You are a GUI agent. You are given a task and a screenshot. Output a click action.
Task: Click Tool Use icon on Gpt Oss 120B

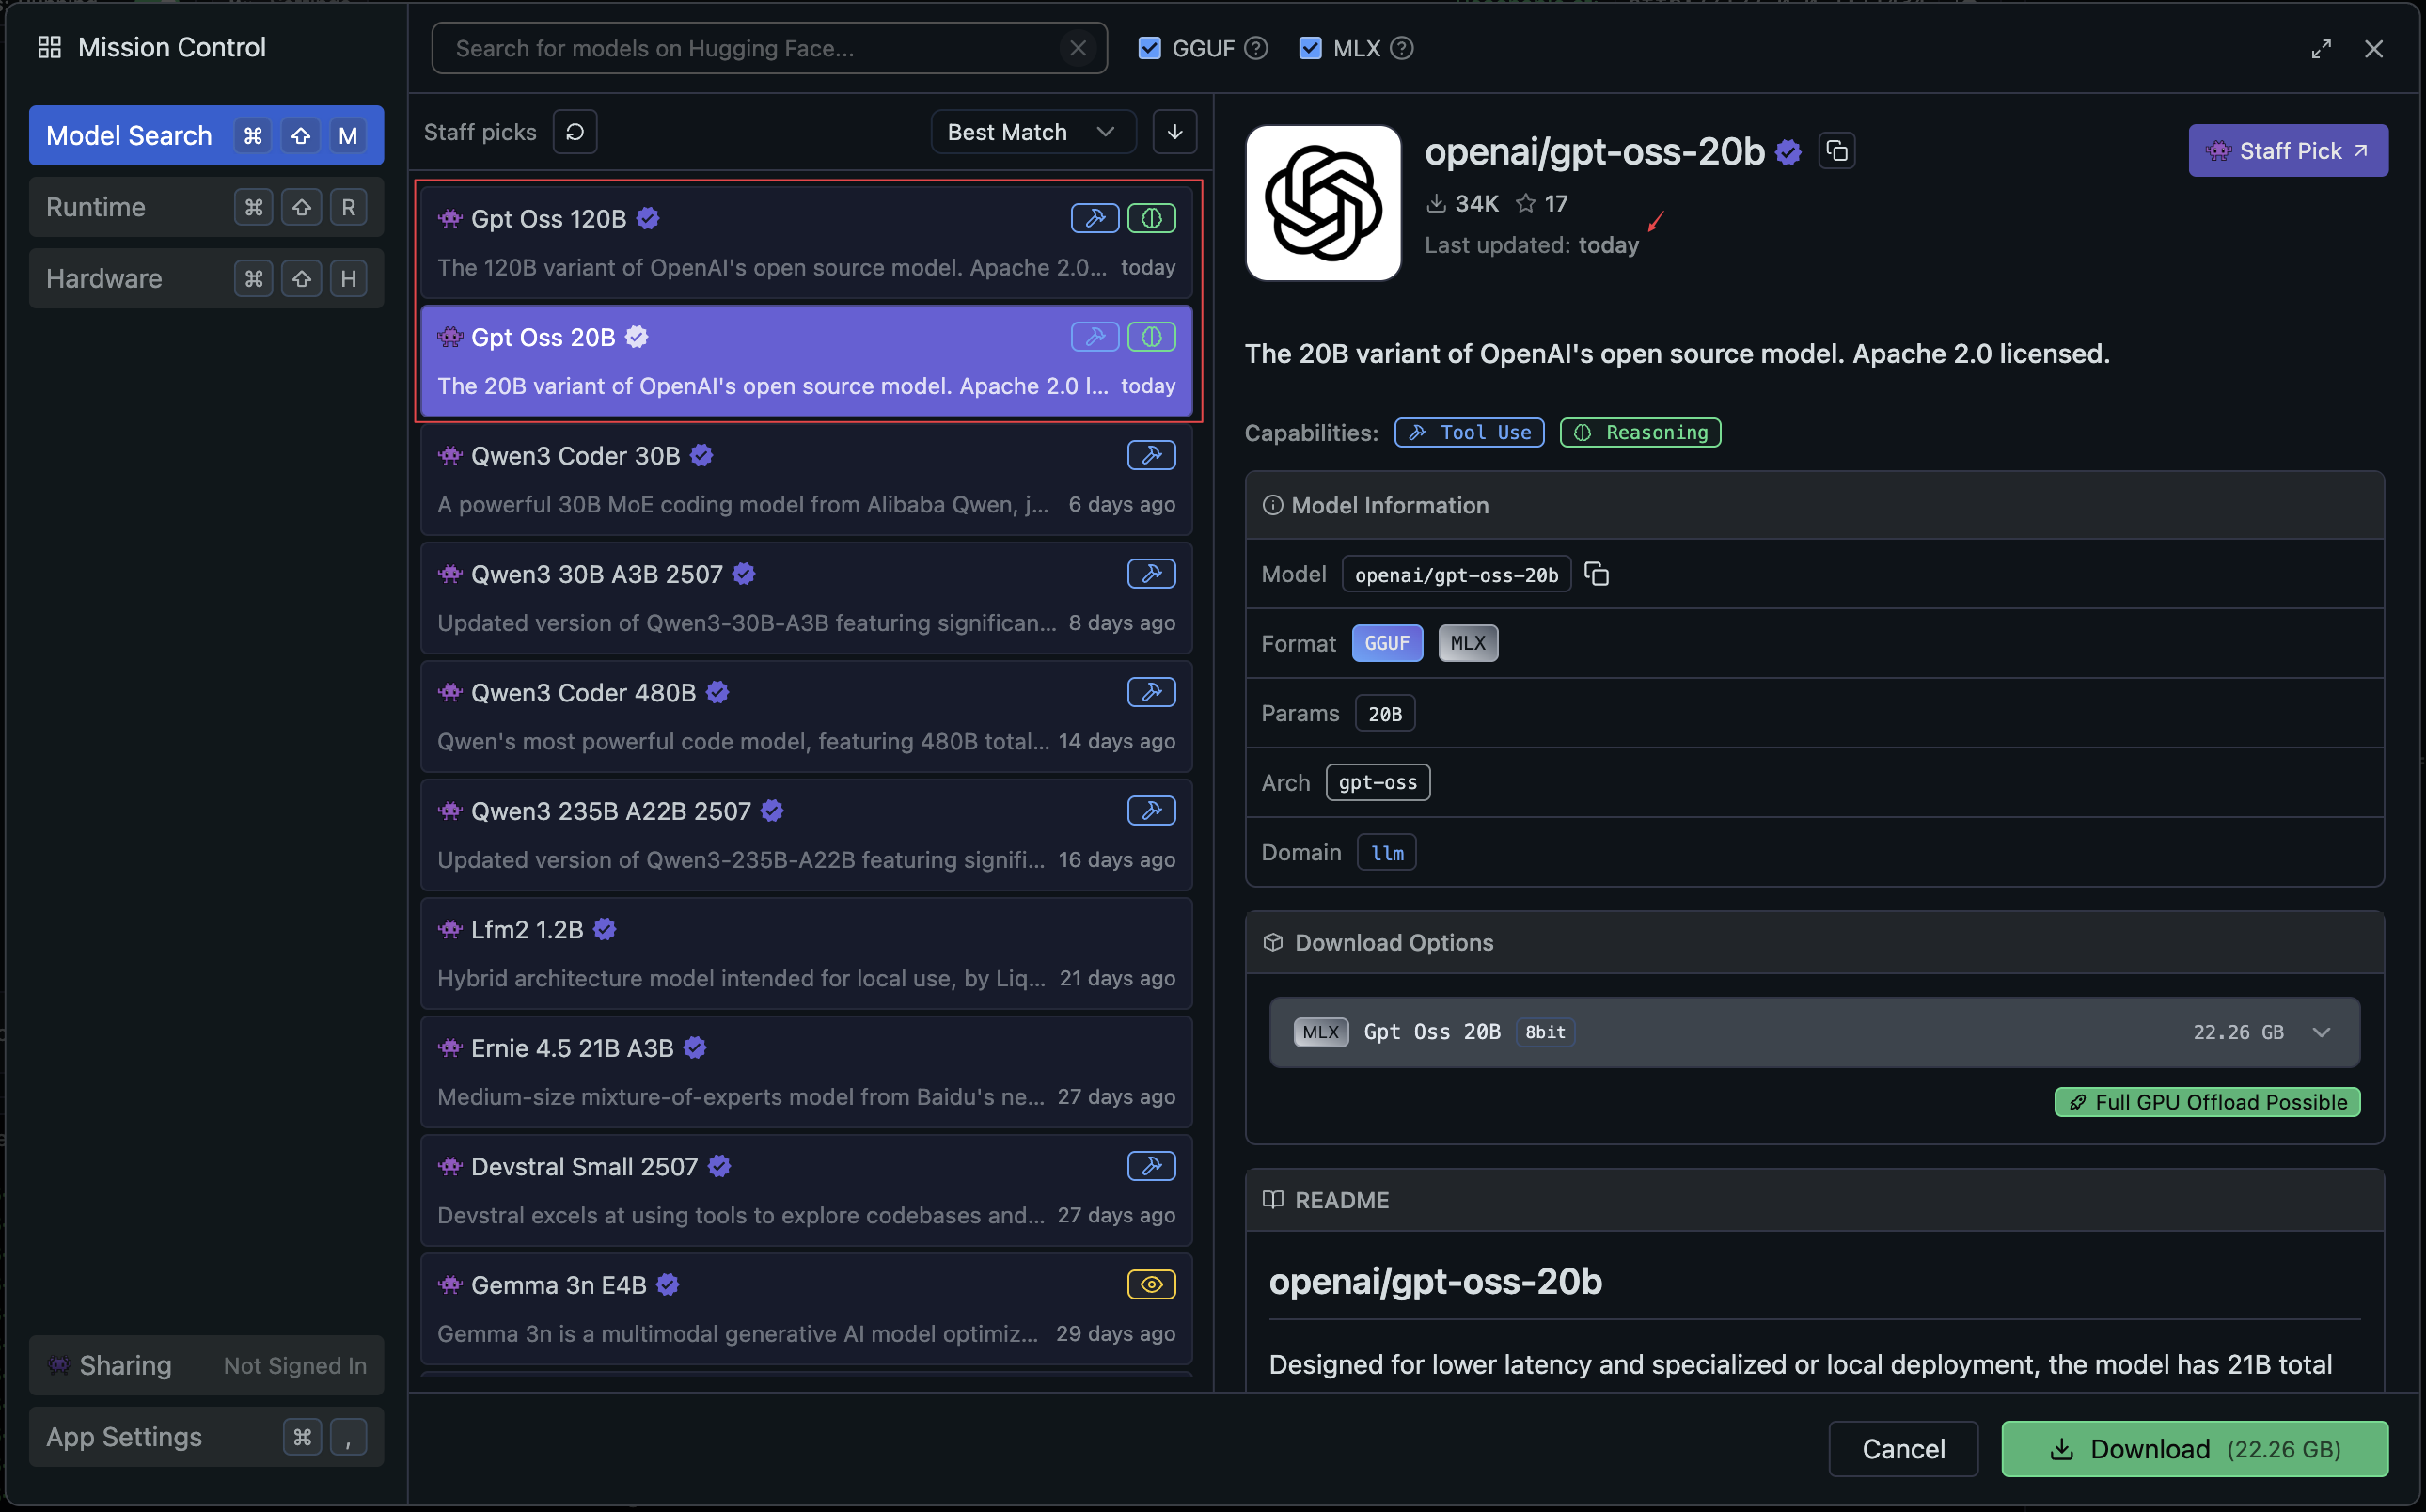pos(1094,218)
